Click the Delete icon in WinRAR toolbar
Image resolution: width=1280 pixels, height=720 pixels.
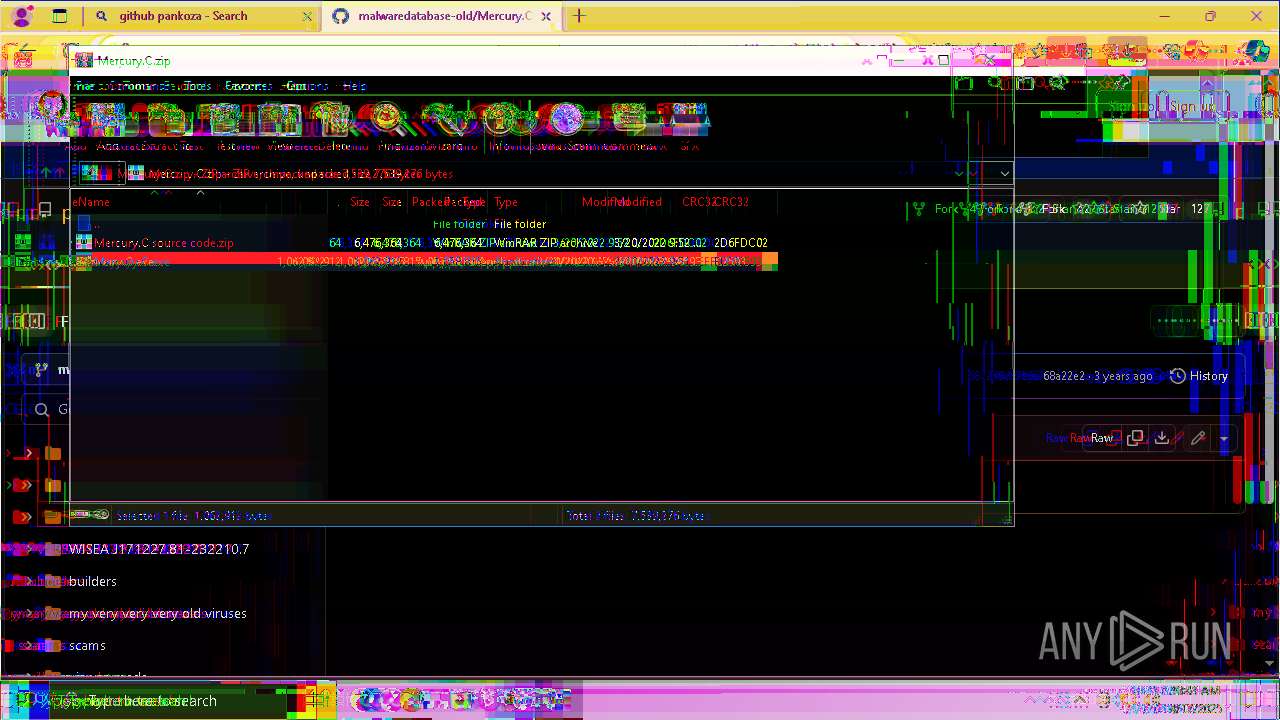click(336, 120)
